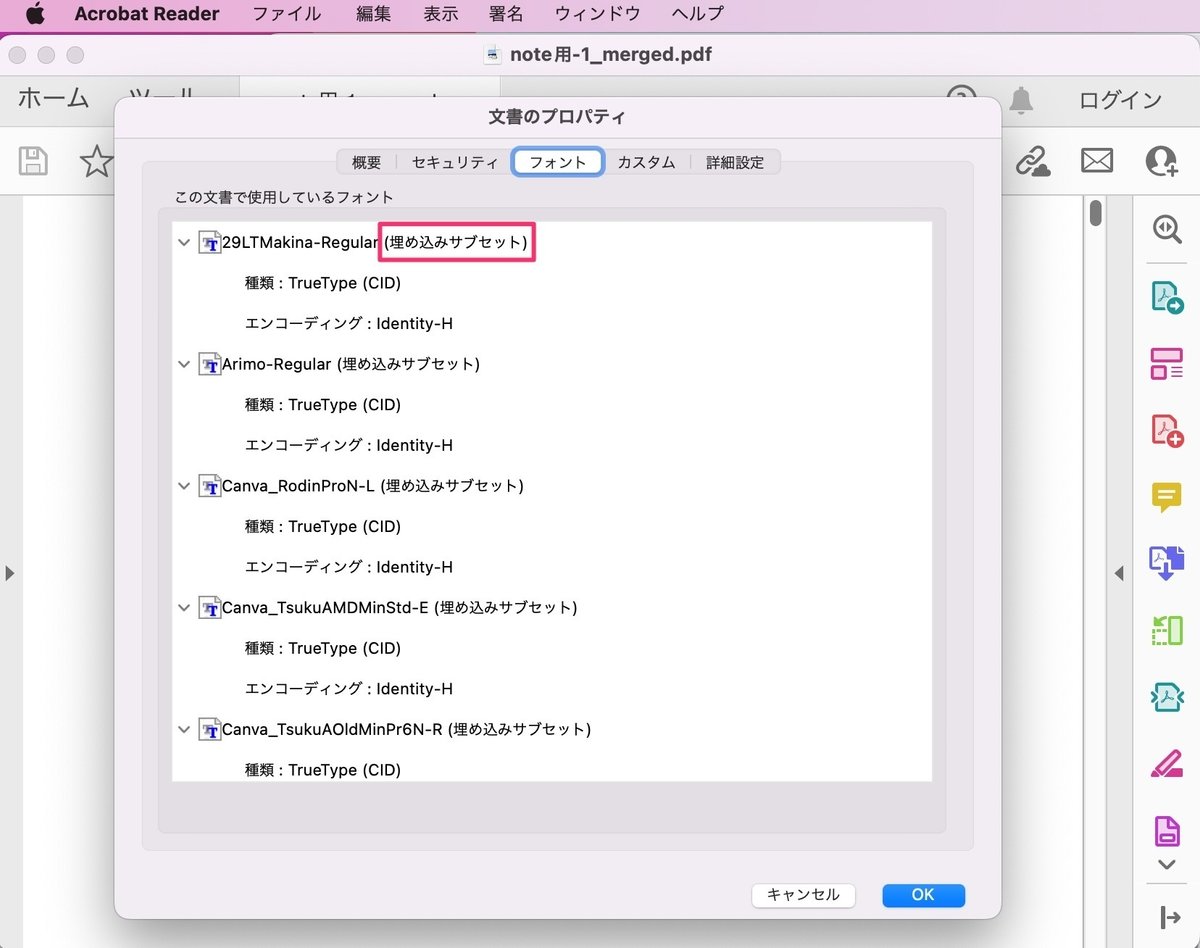This screenshot has width=1200, height=948.
Task: Open the Comment tool icon
Action: click(x=1166, y=497)
